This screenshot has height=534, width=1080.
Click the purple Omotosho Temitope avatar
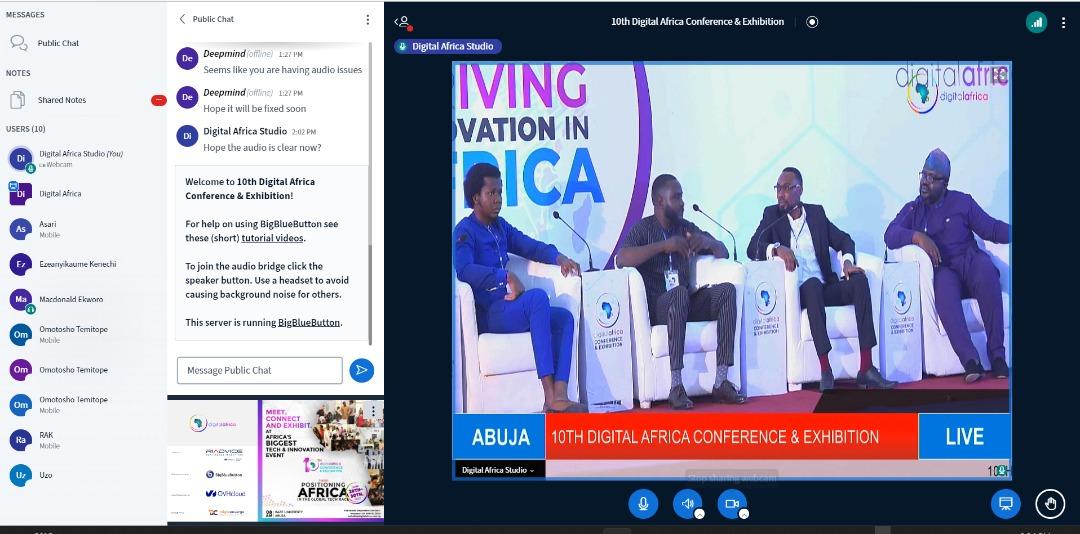coord(21,370)
